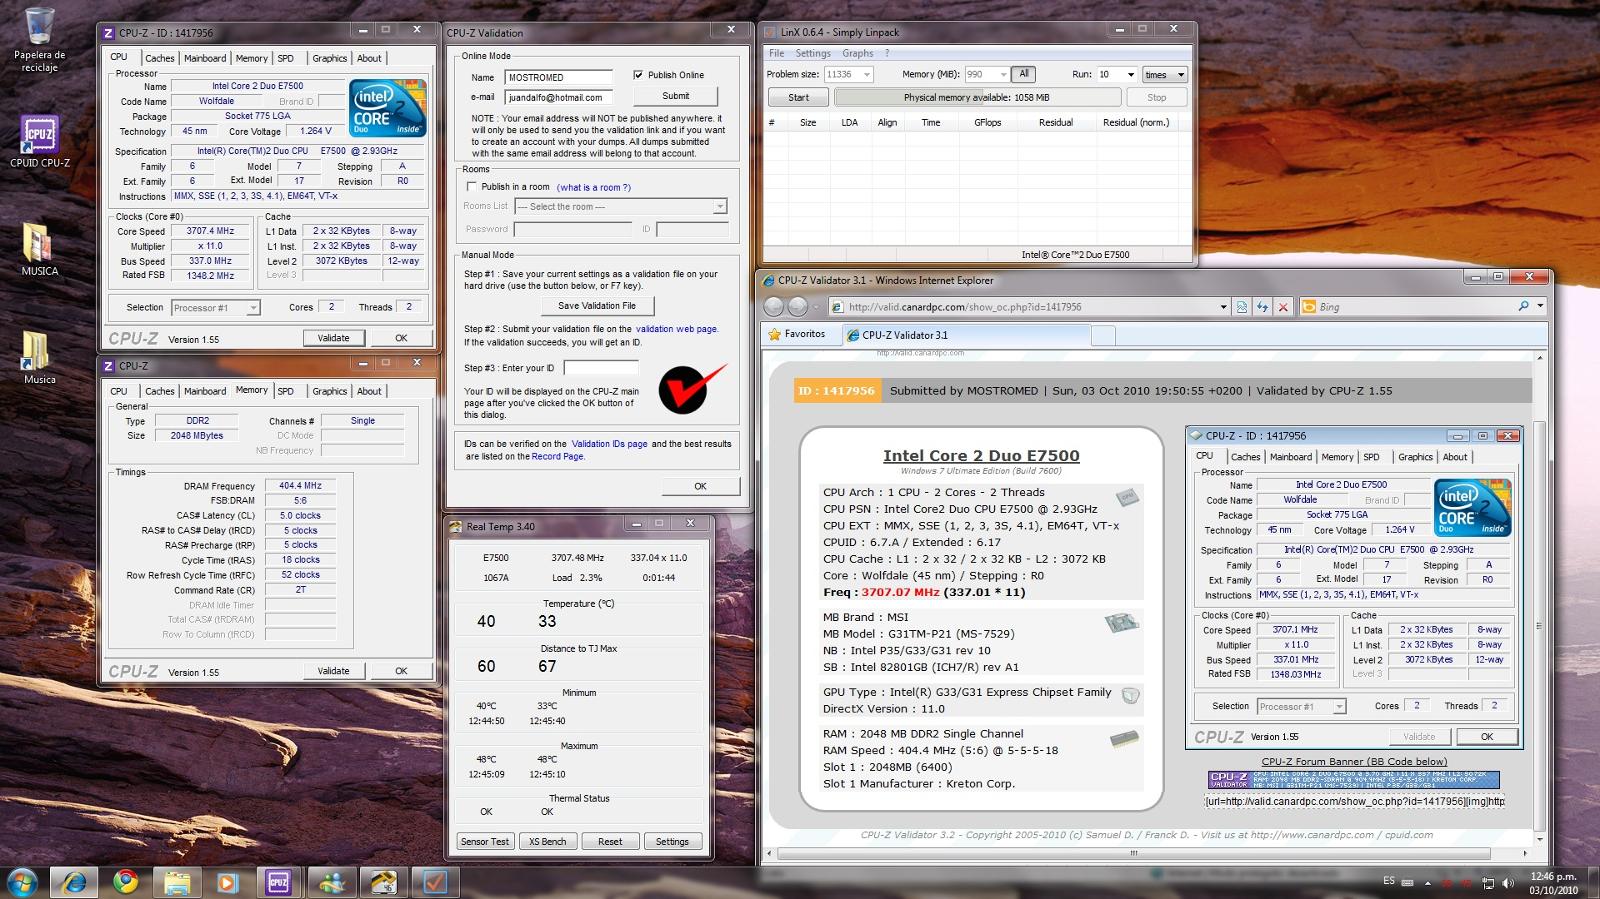The image size is (1600, 899).
Task: Open Settings in Real Temp
Action: 672,842
